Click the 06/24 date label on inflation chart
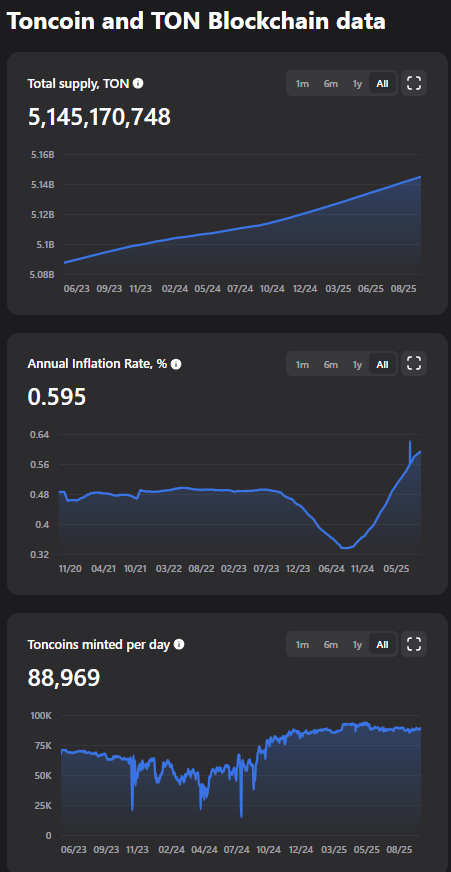 [332, 569]
